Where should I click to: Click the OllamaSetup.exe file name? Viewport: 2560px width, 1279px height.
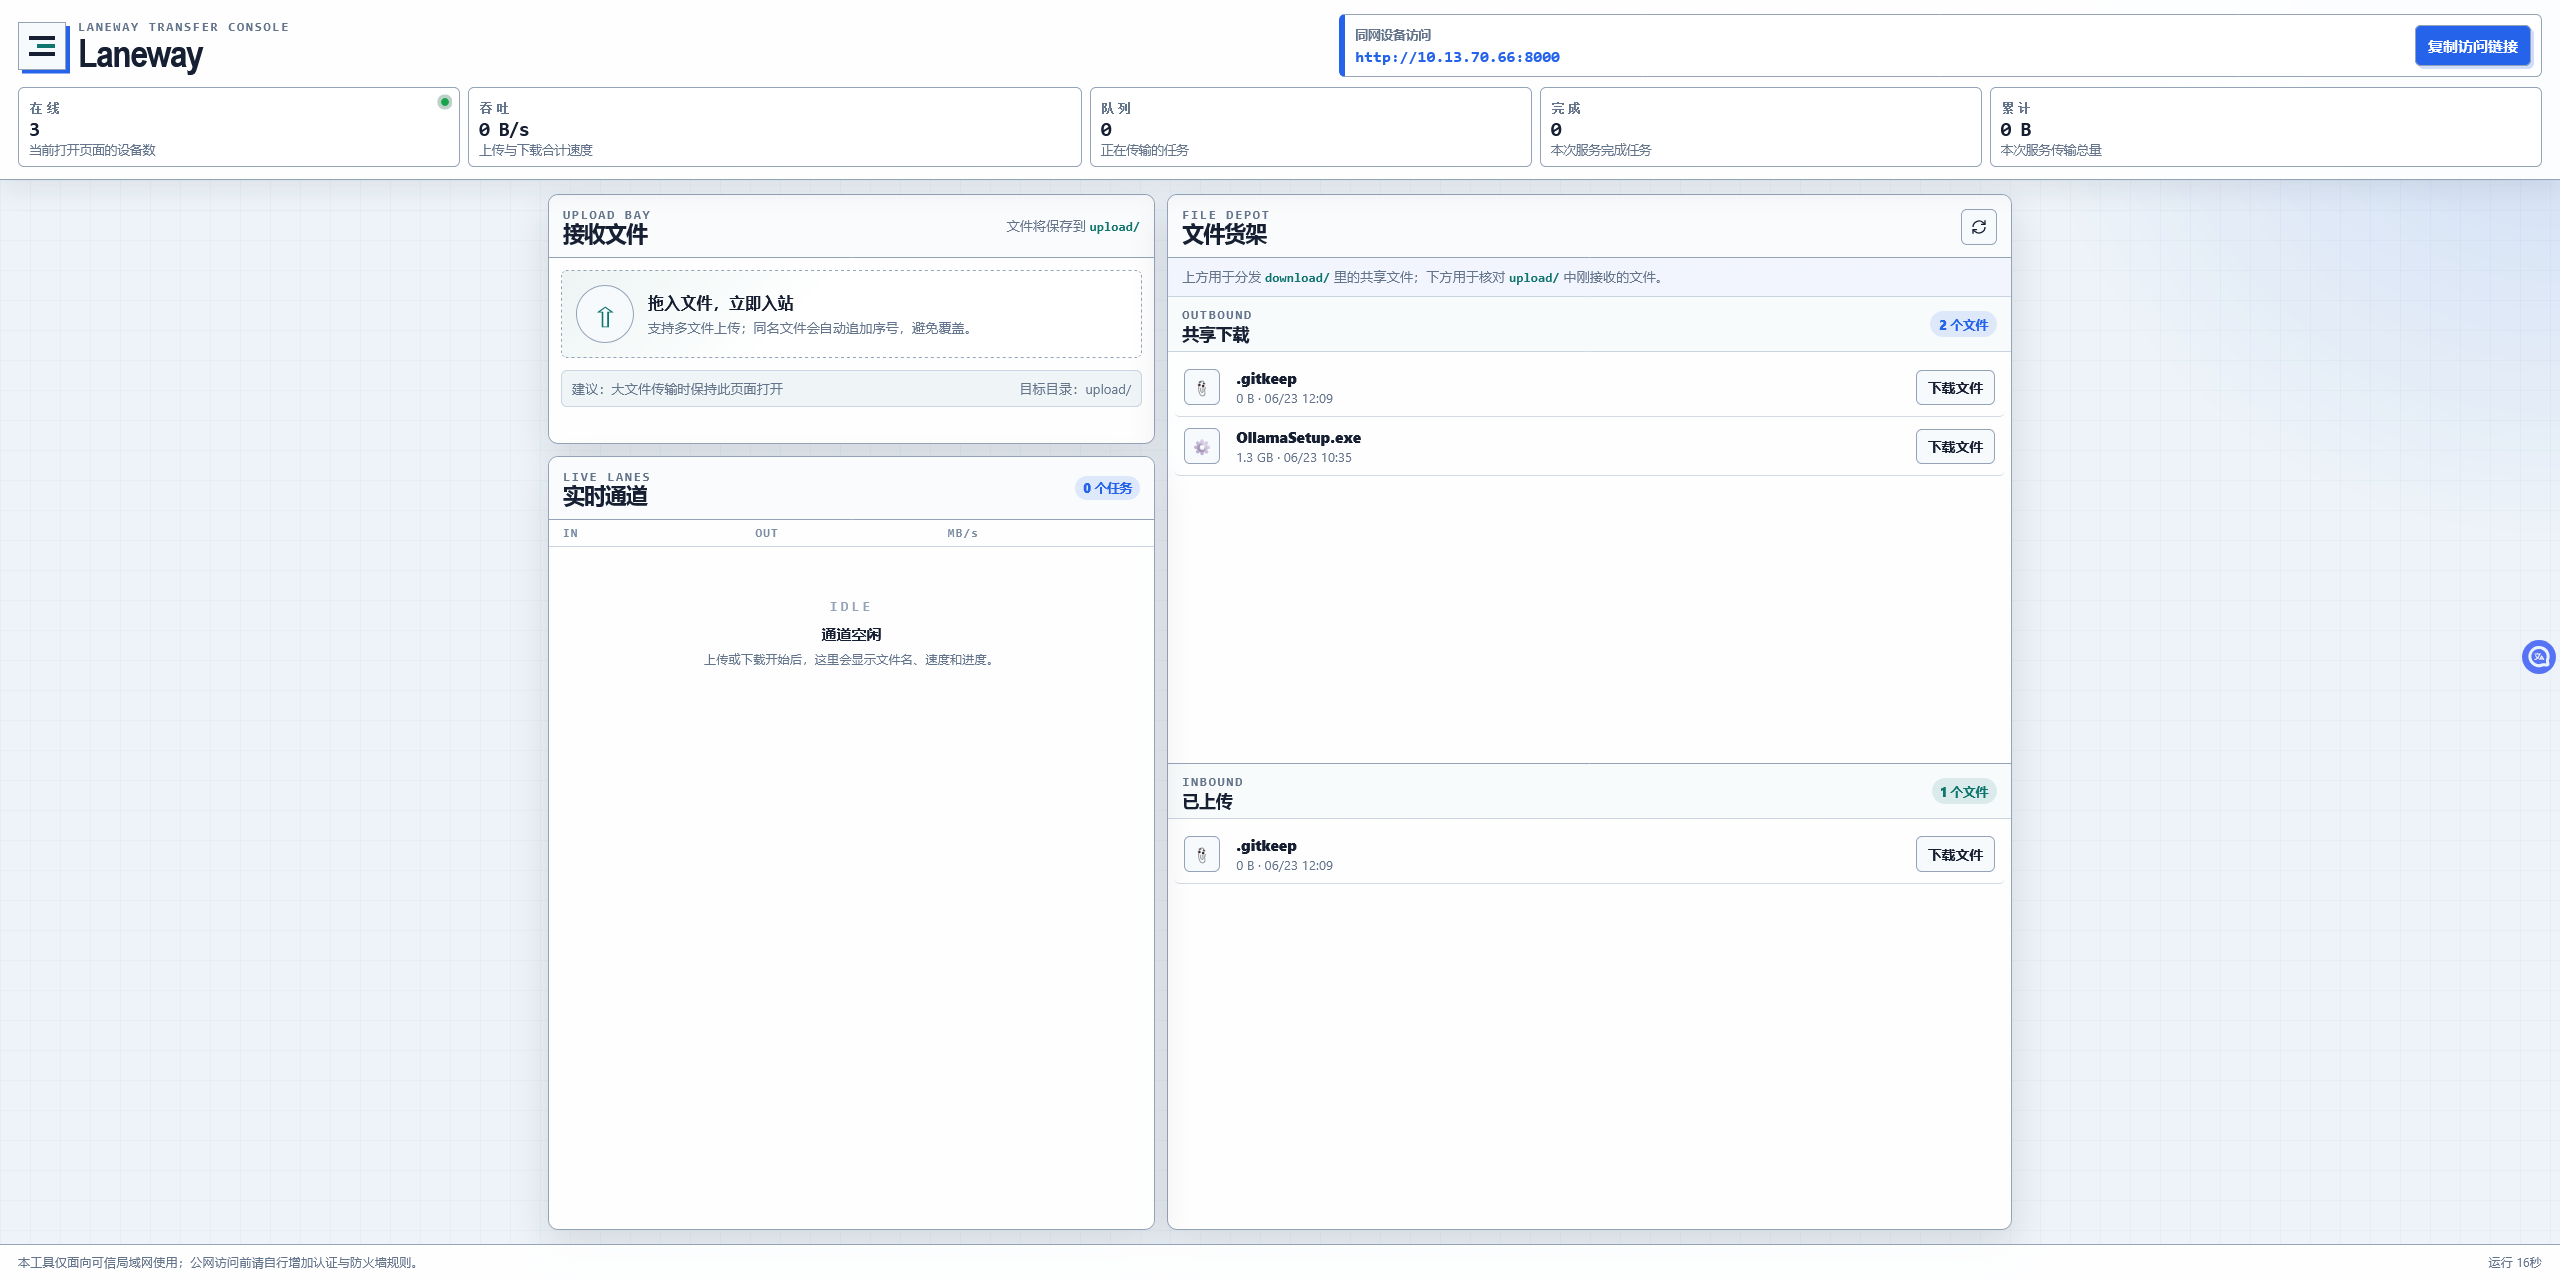pos(1298,438)
